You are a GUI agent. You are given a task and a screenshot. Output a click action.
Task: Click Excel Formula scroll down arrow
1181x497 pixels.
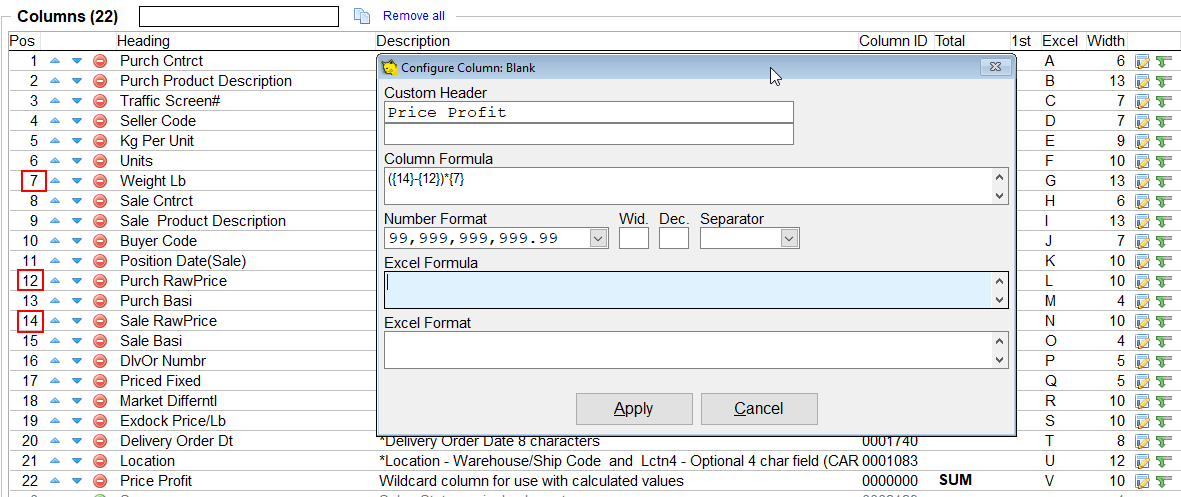[x=999, y=300]
